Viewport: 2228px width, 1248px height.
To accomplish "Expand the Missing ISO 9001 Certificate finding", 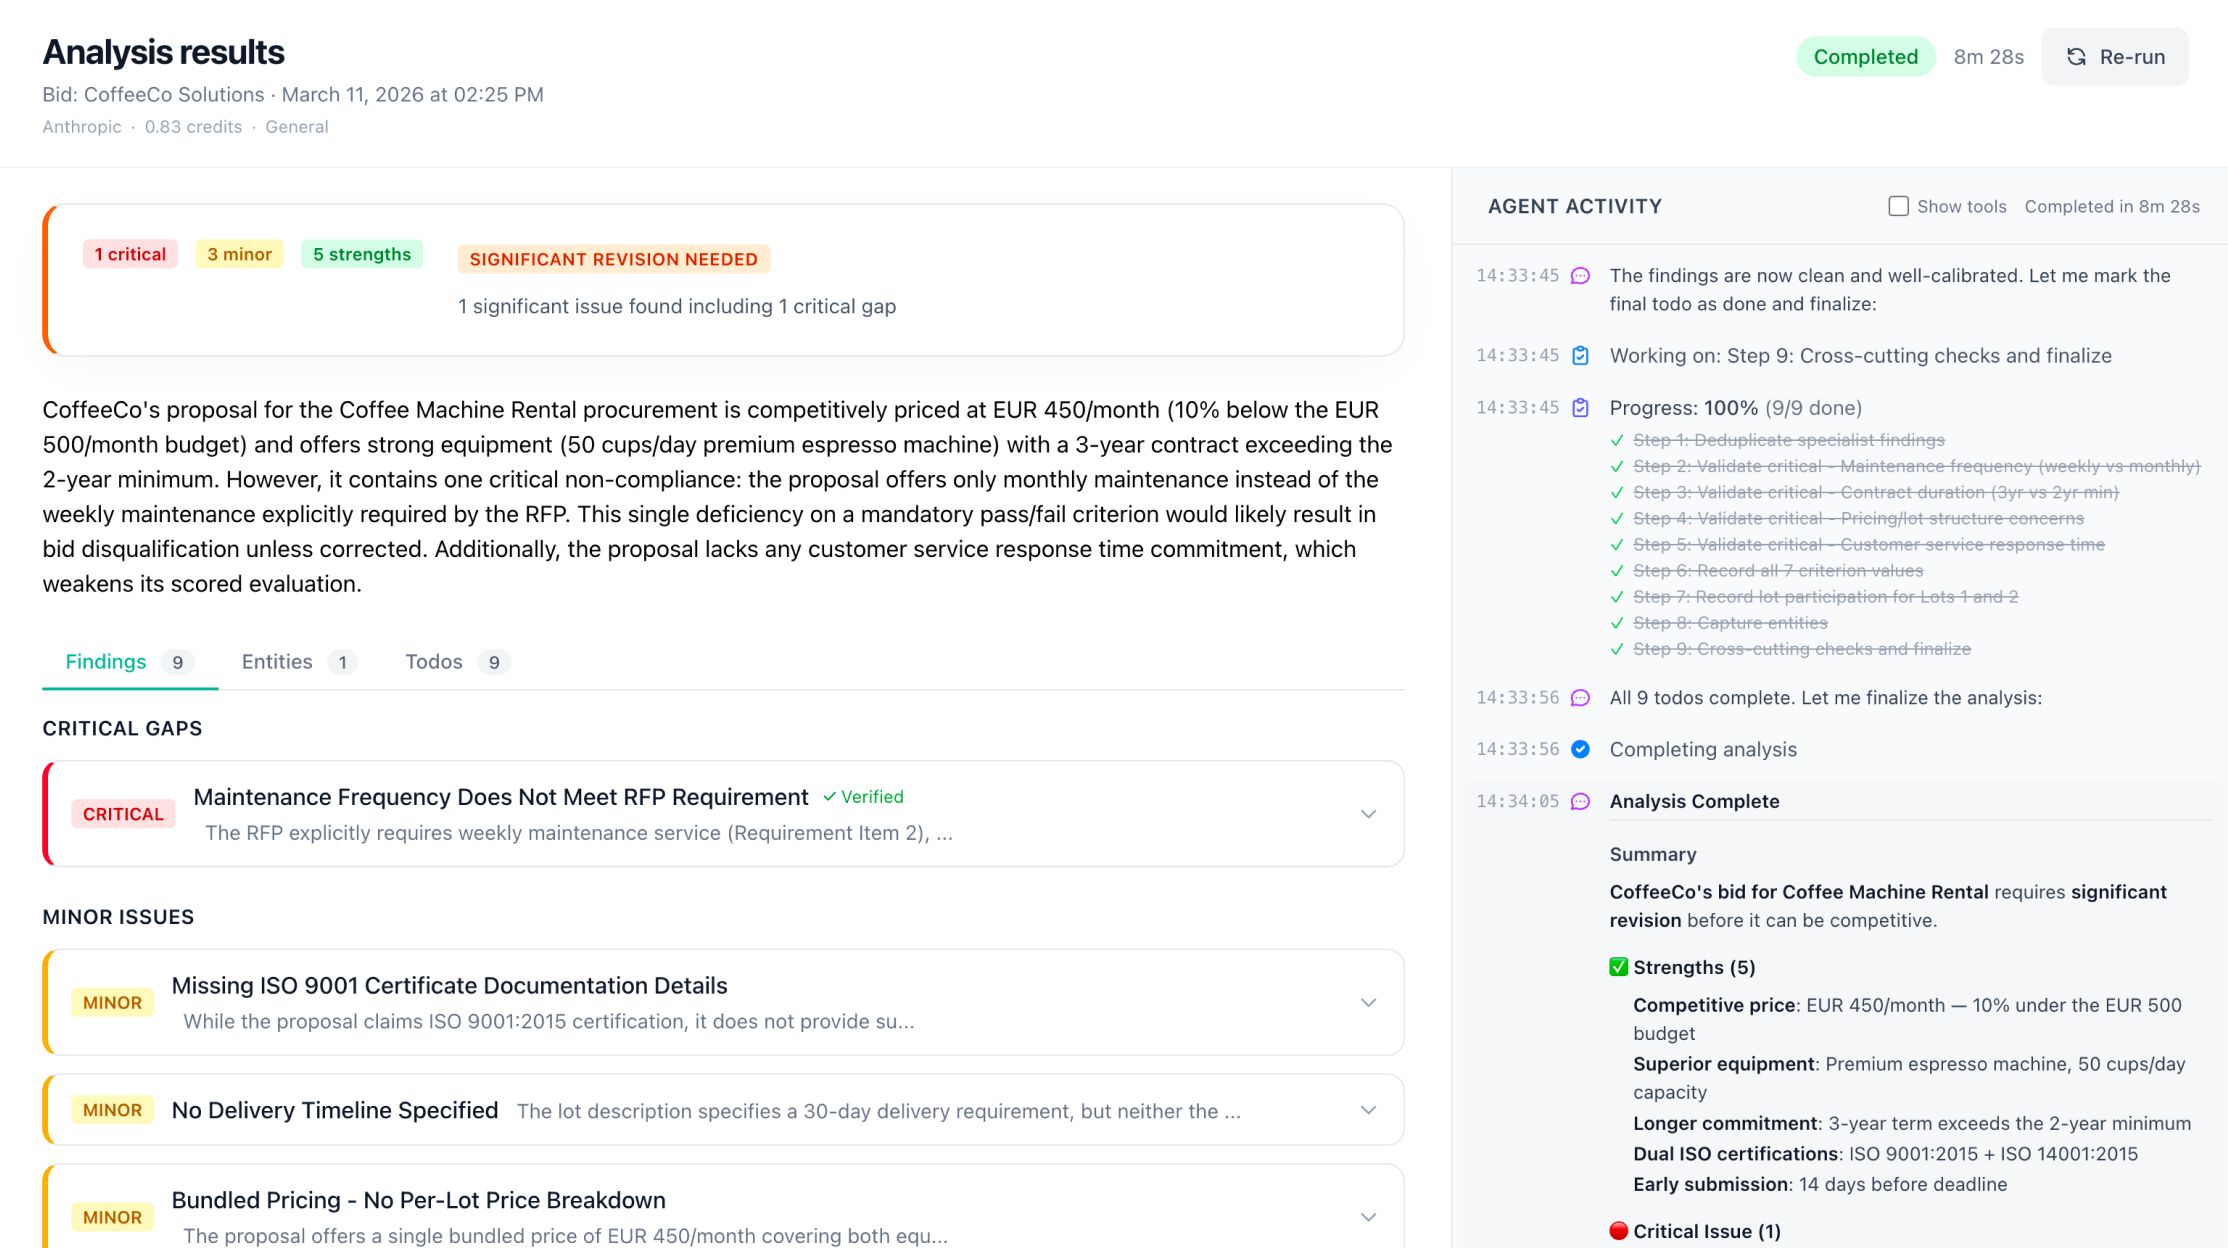I will tap(1368, 1002).
